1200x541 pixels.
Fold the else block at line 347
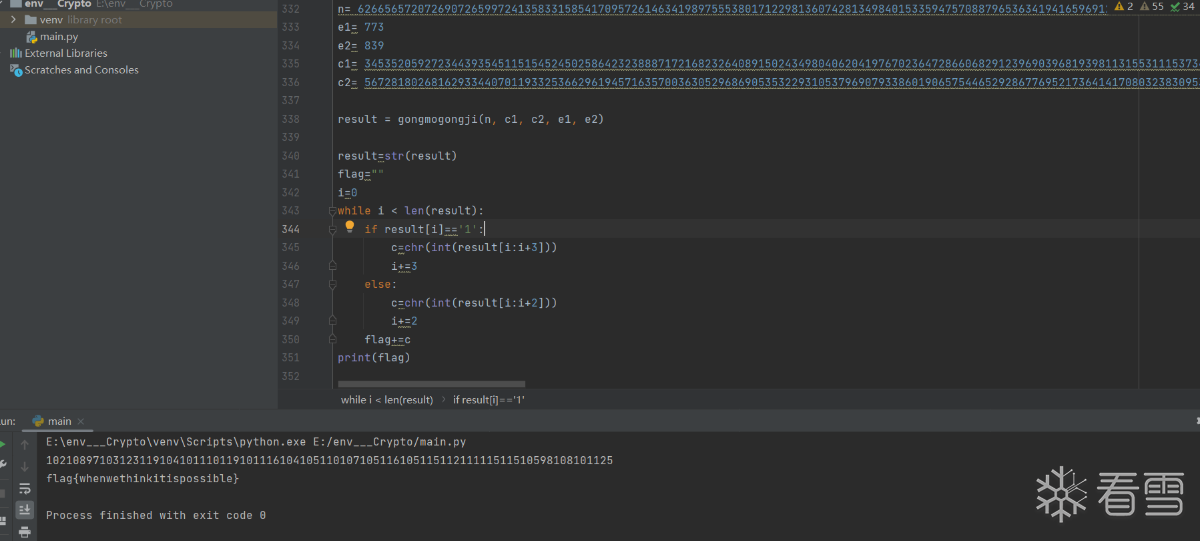point(333,285)
